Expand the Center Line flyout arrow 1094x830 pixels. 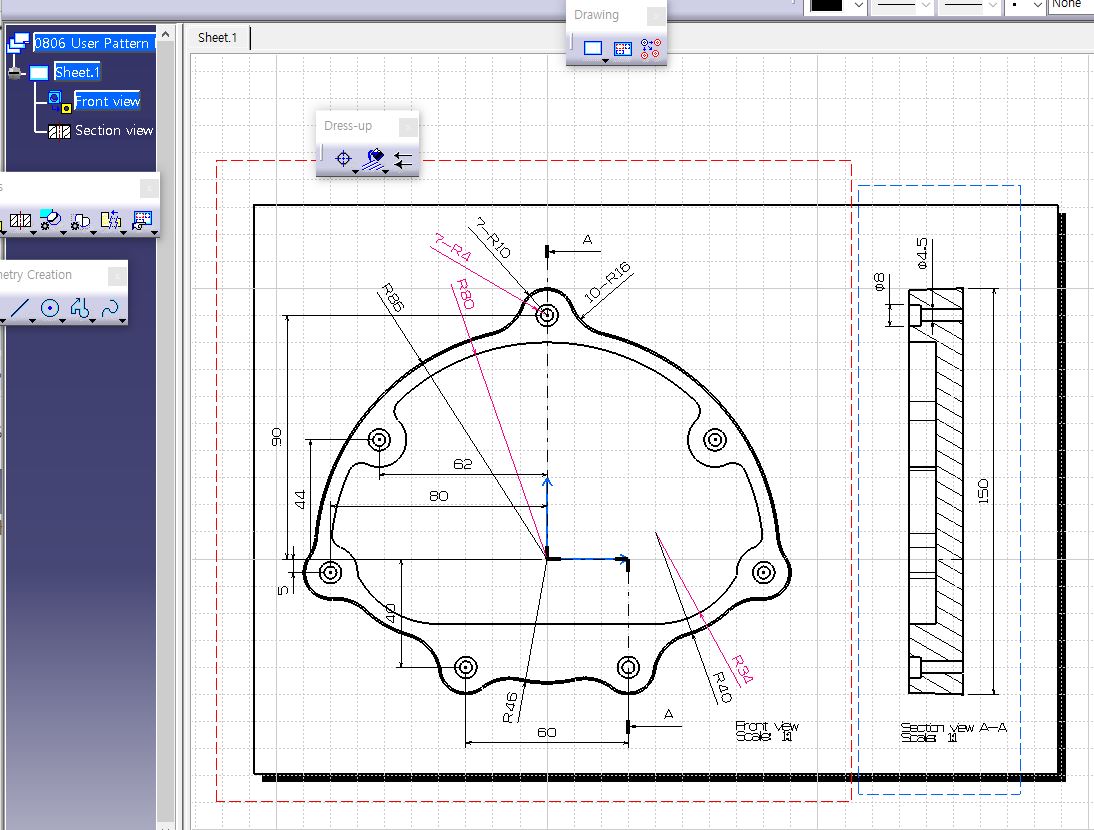pyautogui.click(x=355, y=172)
